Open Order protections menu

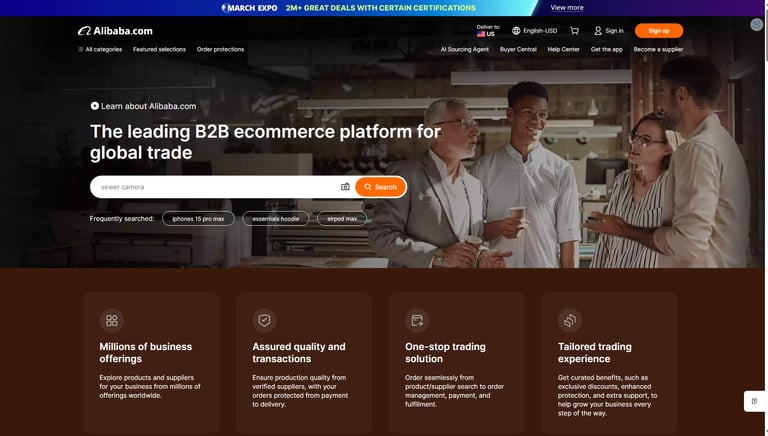[220, 49]
